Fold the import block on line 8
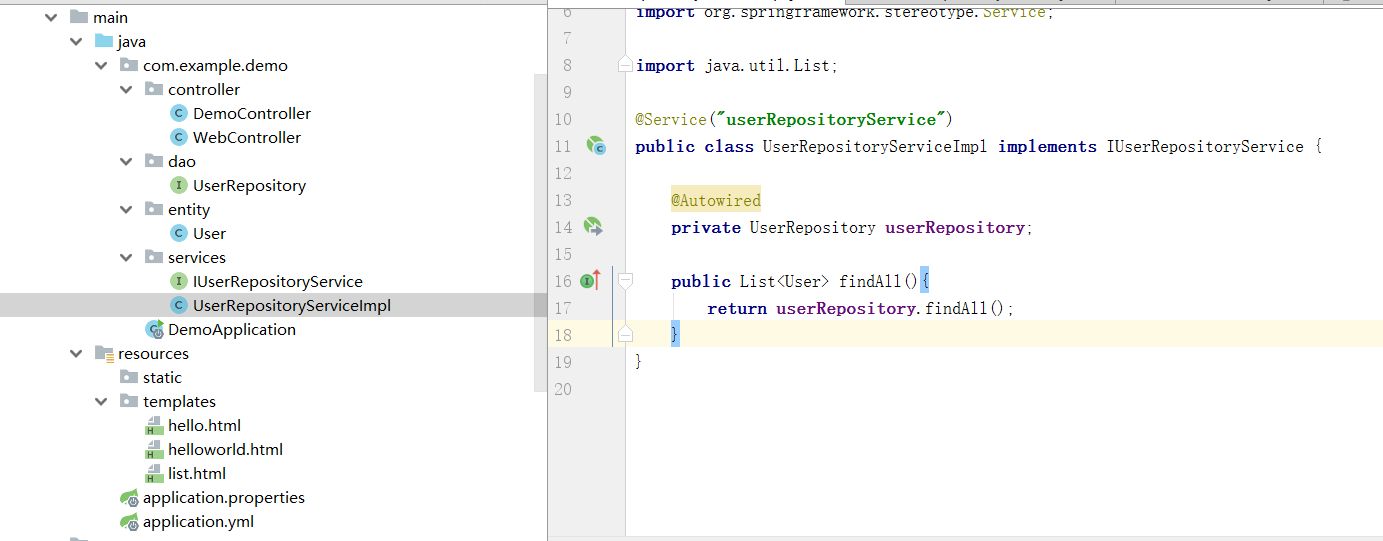The width and height of the screenshot is (1383, 541). click(625, 65)
